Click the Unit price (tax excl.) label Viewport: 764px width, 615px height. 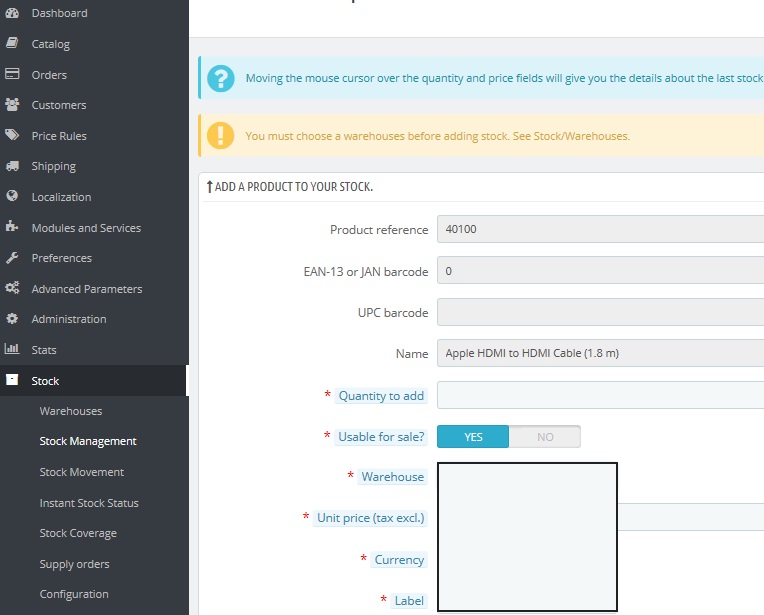pyautogui.click(x=370, y=518)
